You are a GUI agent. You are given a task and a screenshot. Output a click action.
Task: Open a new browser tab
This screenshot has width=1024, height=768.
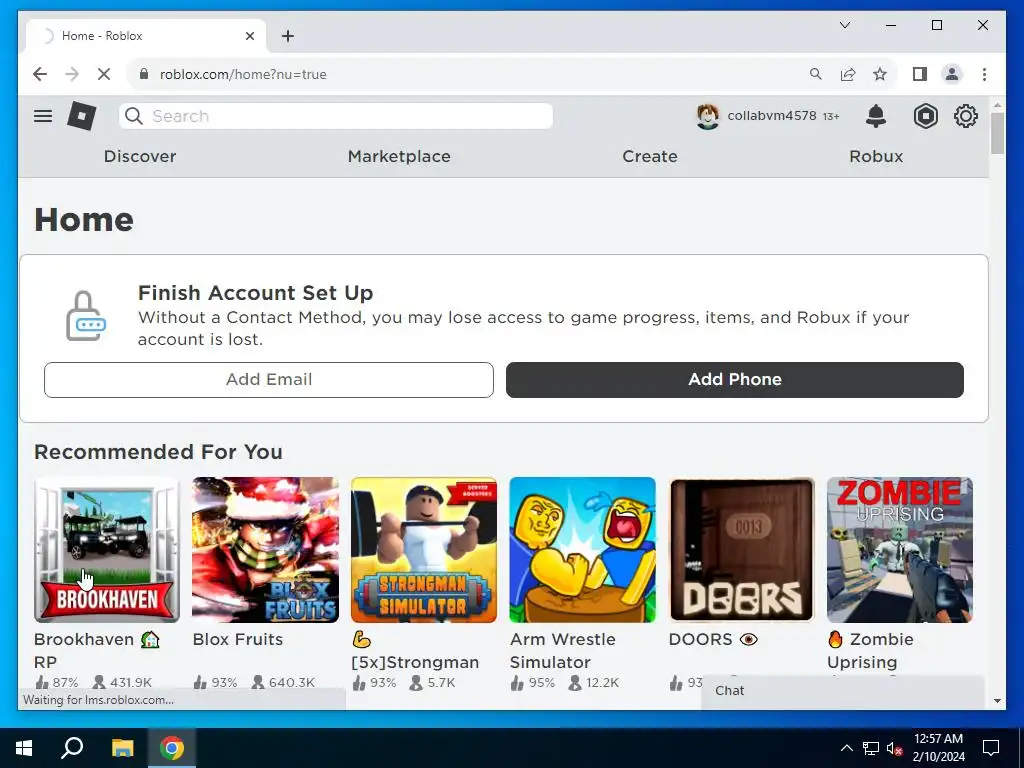(x=288, y=36)
